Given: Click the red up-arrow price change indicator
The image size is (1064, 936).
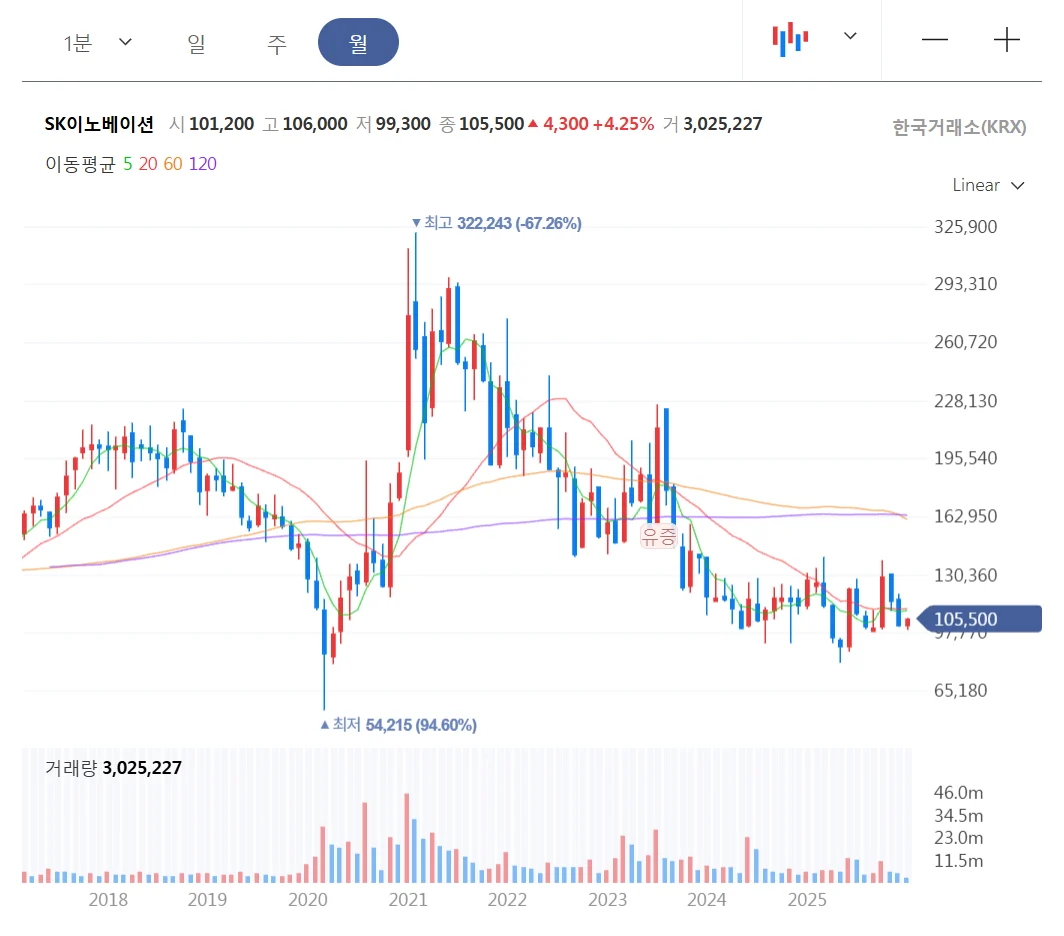Looking at the screenshot, I should (533, 124).
